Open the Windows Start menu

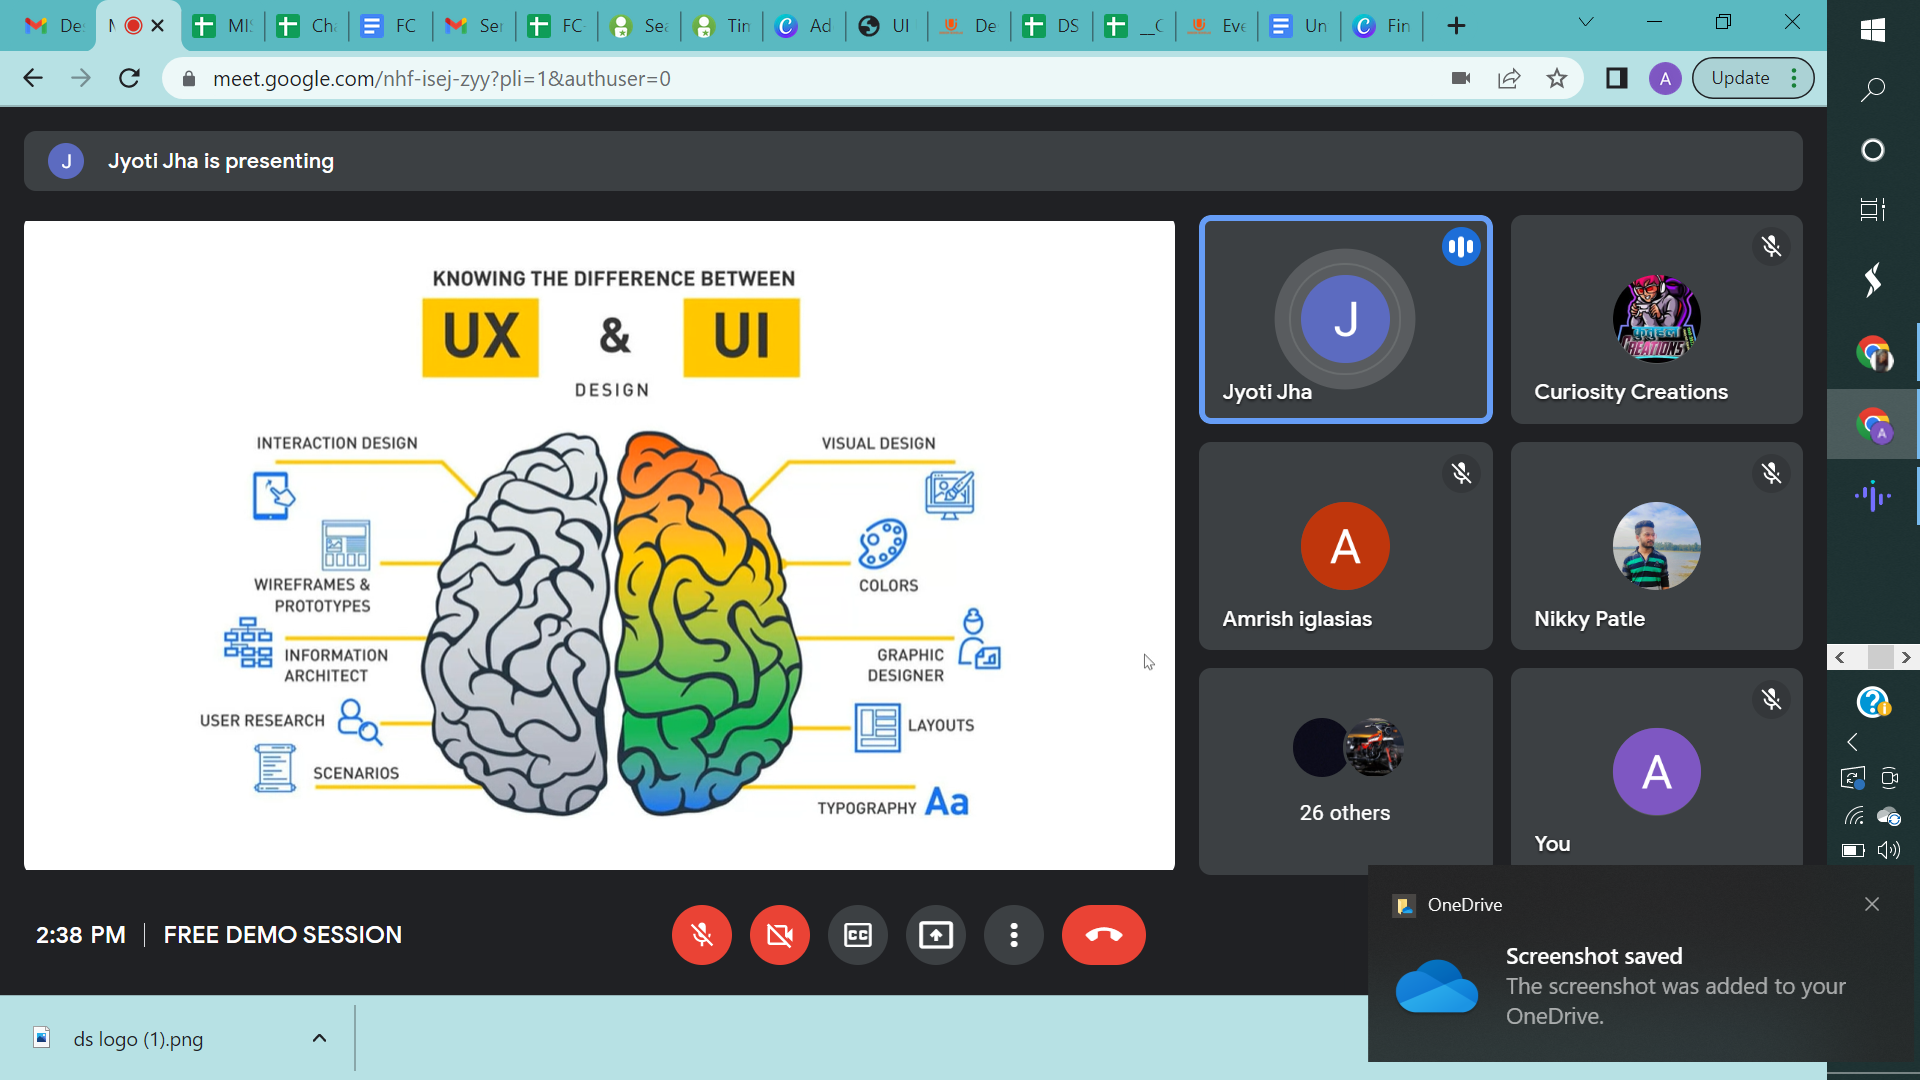1873,30
